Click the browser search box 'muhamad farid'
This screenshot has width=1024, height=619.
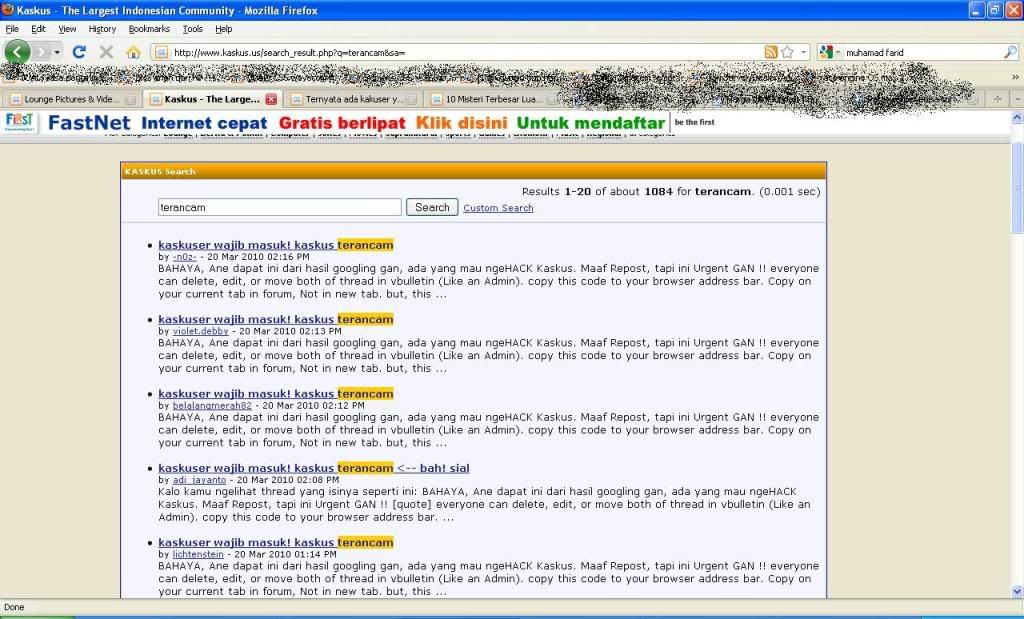tap(922, 53)
